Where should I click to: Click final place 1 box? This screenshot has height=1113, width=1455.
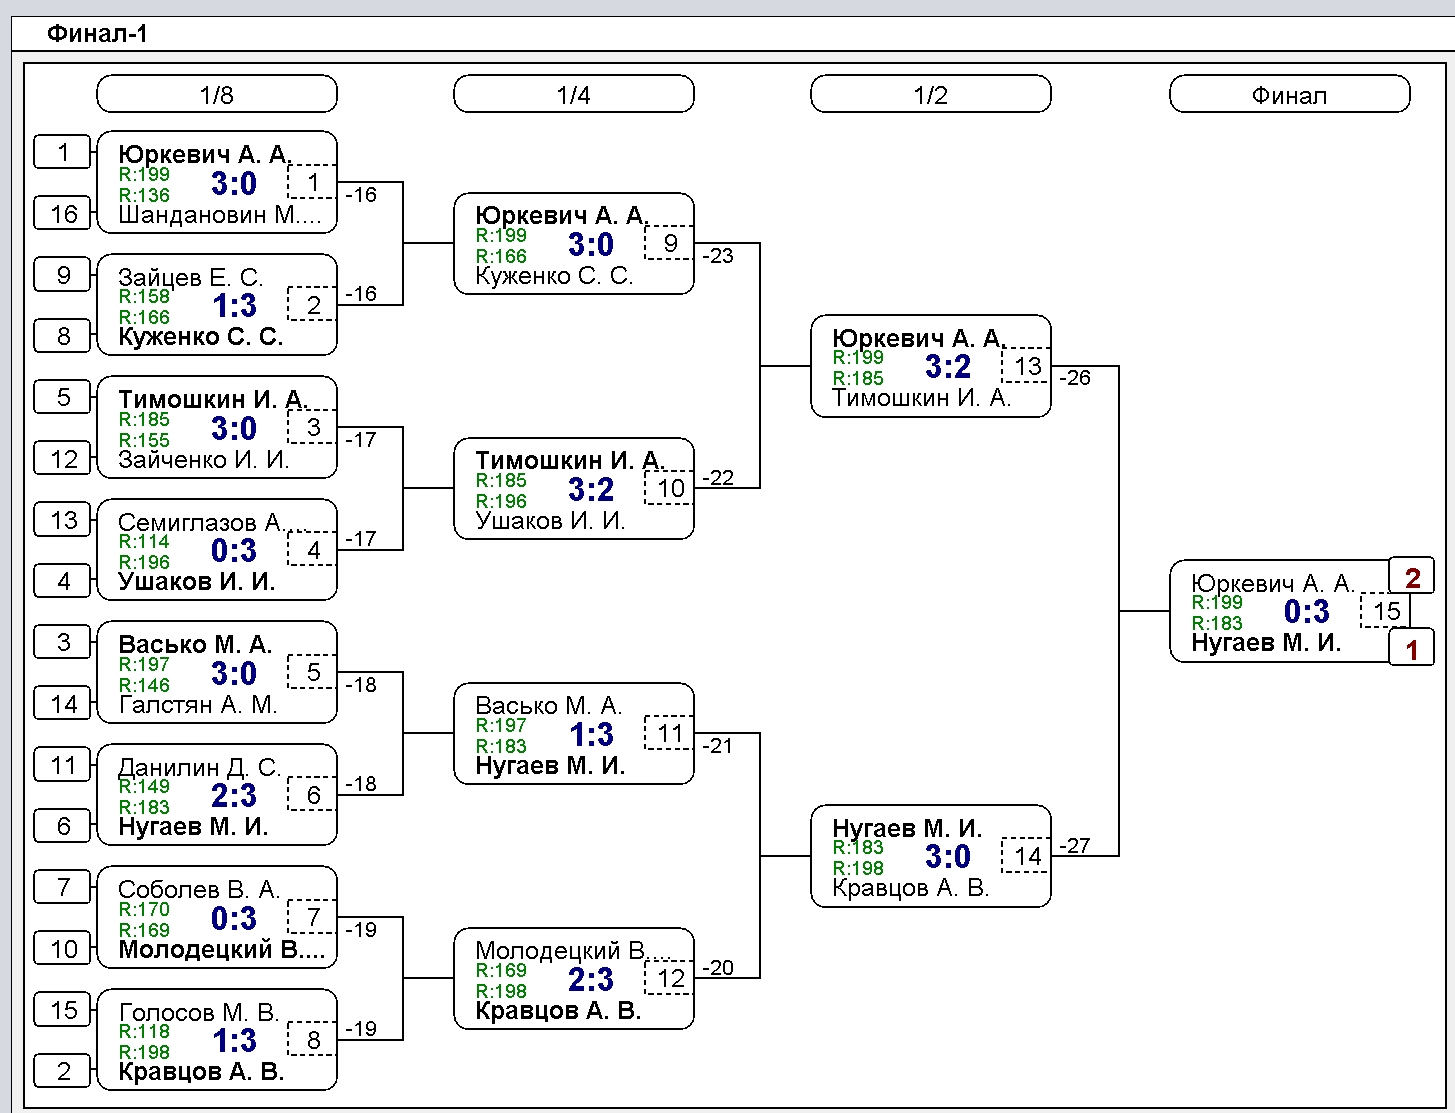(1412, 649)
